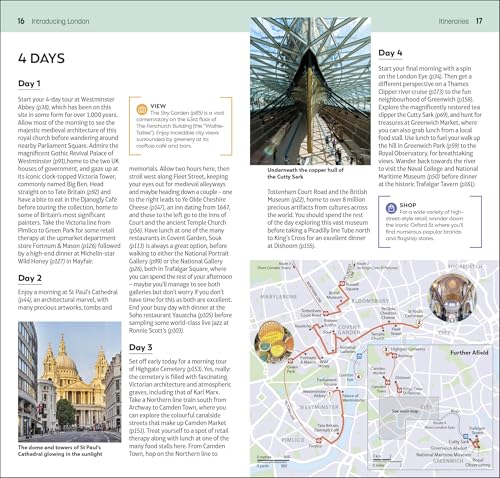Click the shopping bag SHOP icon
Viewport: 500px width, 478px height.
pyautogui.click(x=391, y=208)
